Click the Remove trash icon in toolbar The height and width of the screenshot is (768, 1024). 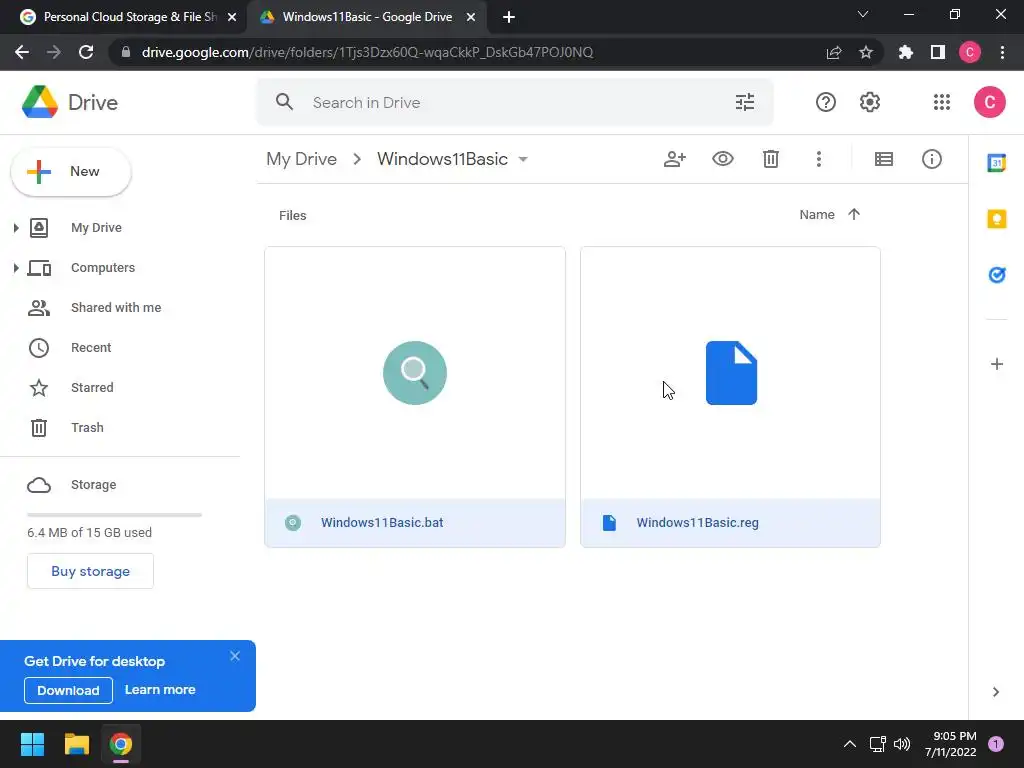coord(771,159)
